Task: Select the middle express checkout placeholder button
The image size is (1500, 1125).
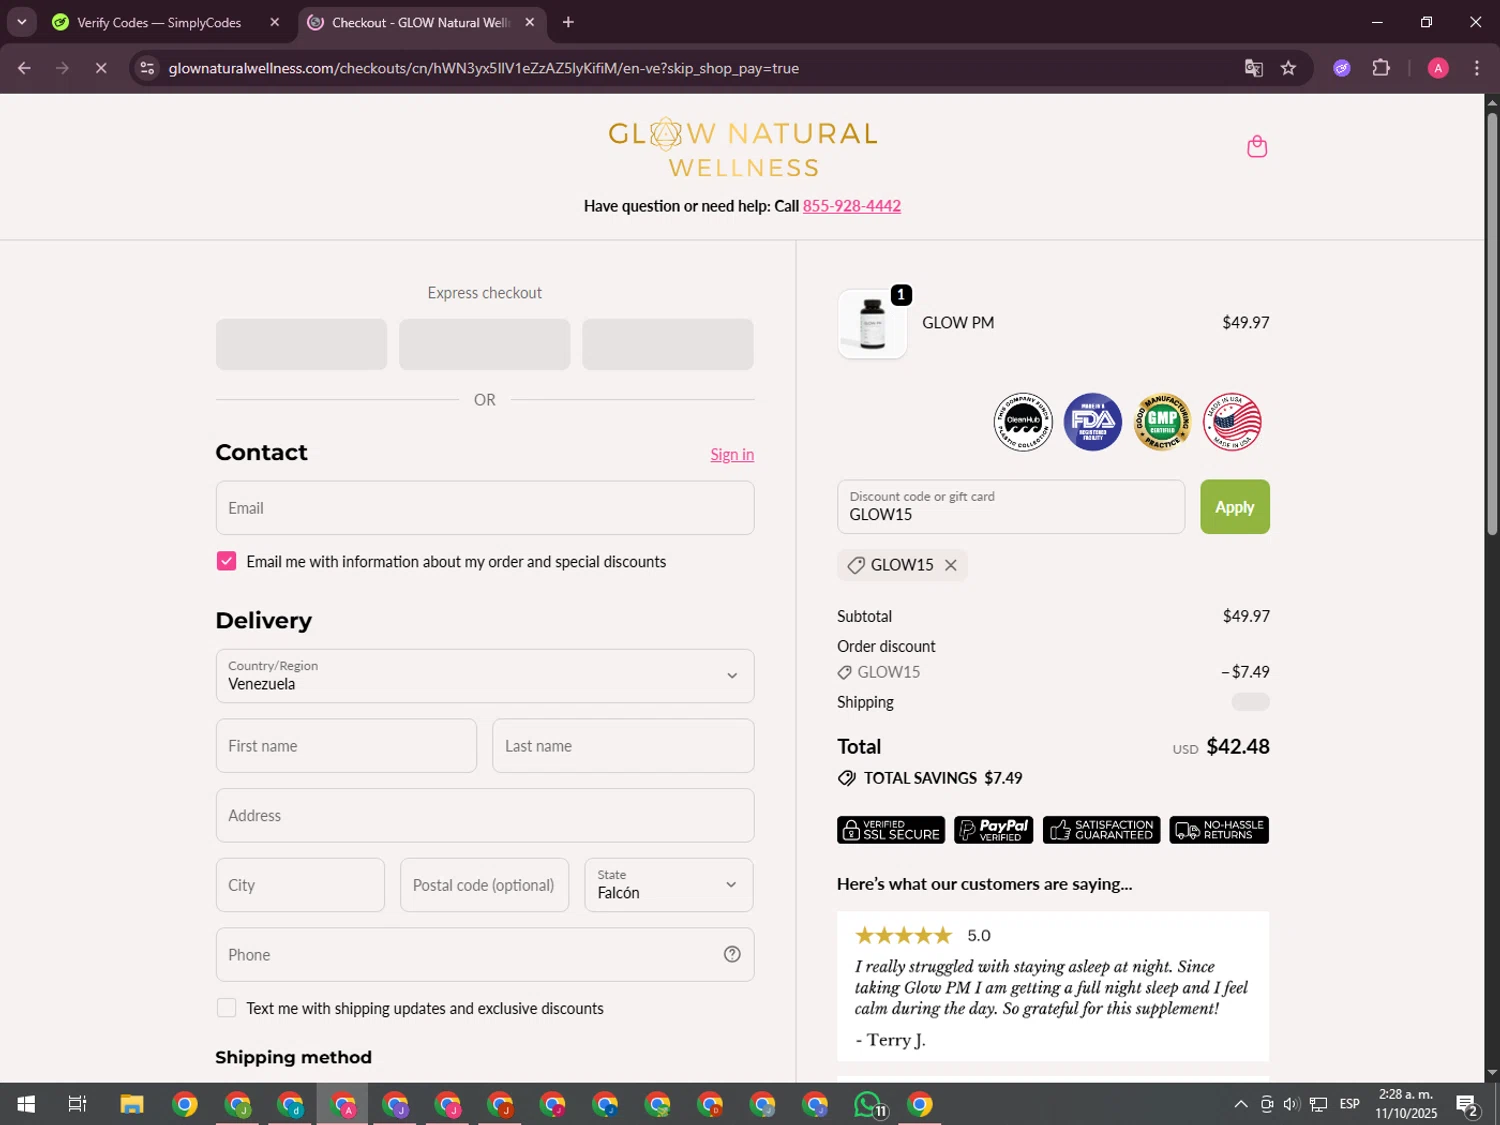Action: pyautogui.click(x=485, y=344)
